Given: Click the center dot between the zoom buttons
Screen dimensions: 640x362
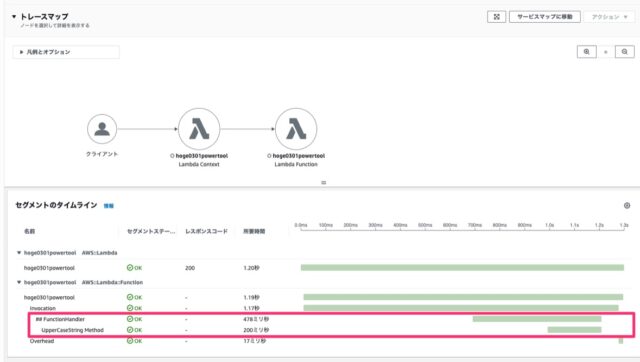Looking at the screenshot, I should coord(606,52).
